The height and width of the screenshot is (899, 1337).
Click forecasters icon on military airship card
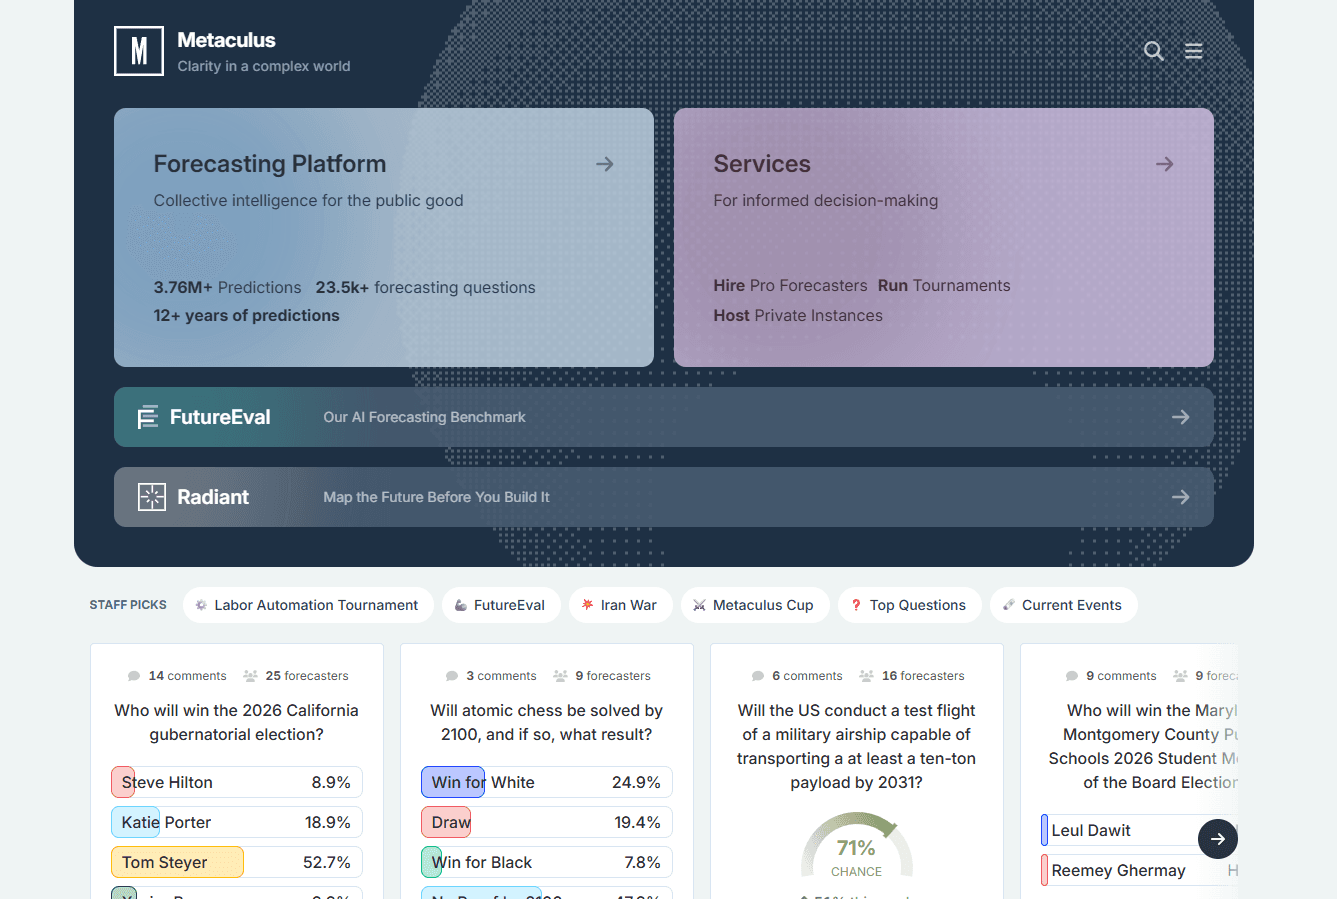click(866, 676)
